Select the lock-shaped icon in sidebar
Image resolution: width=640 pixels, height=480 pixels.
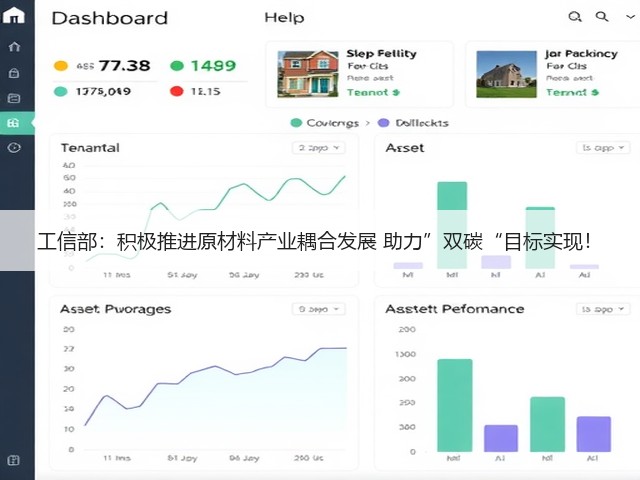(14, 73)
